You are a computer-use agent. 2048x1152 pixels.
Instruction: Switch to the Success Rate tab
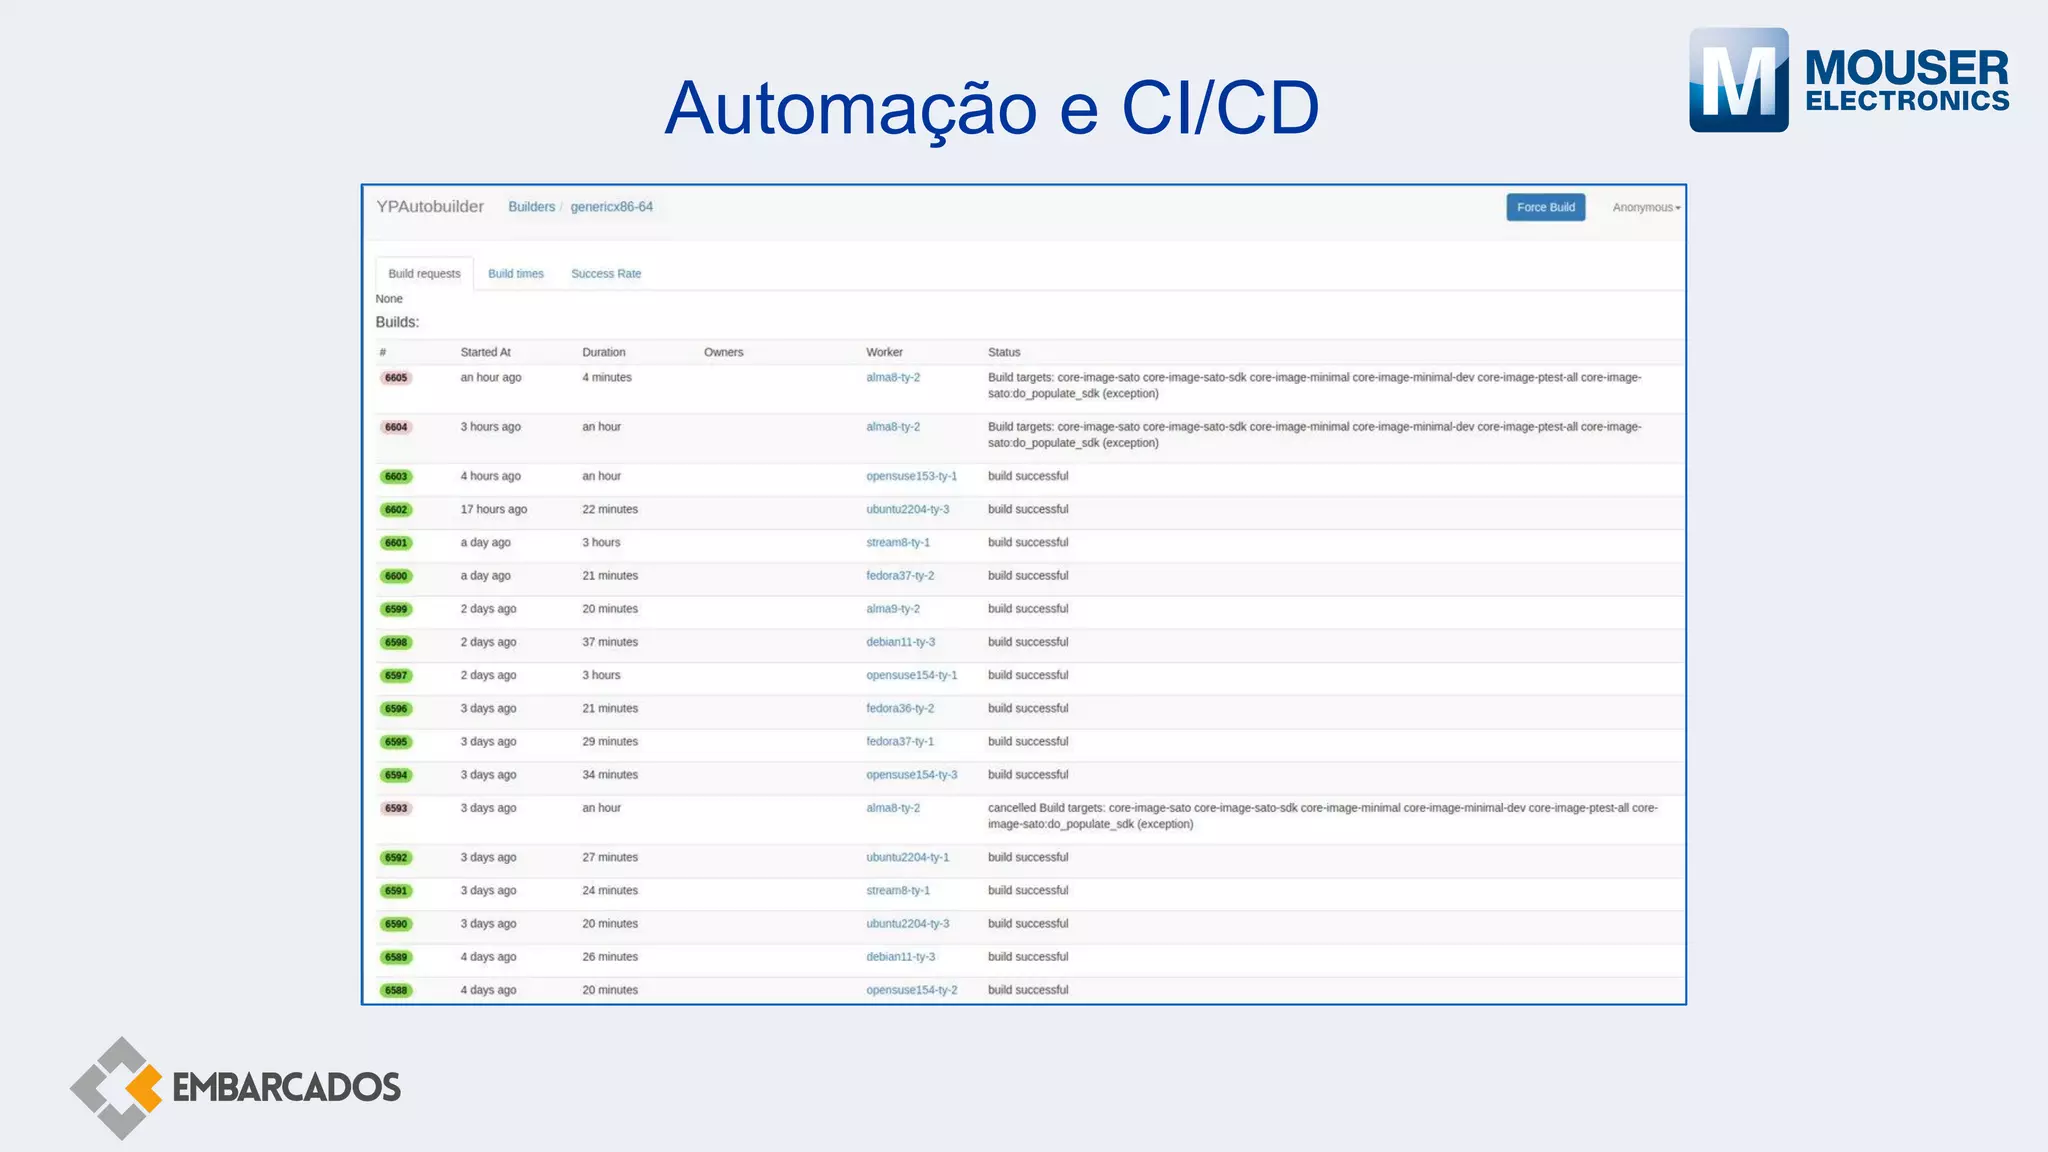[x=606, y=273]
